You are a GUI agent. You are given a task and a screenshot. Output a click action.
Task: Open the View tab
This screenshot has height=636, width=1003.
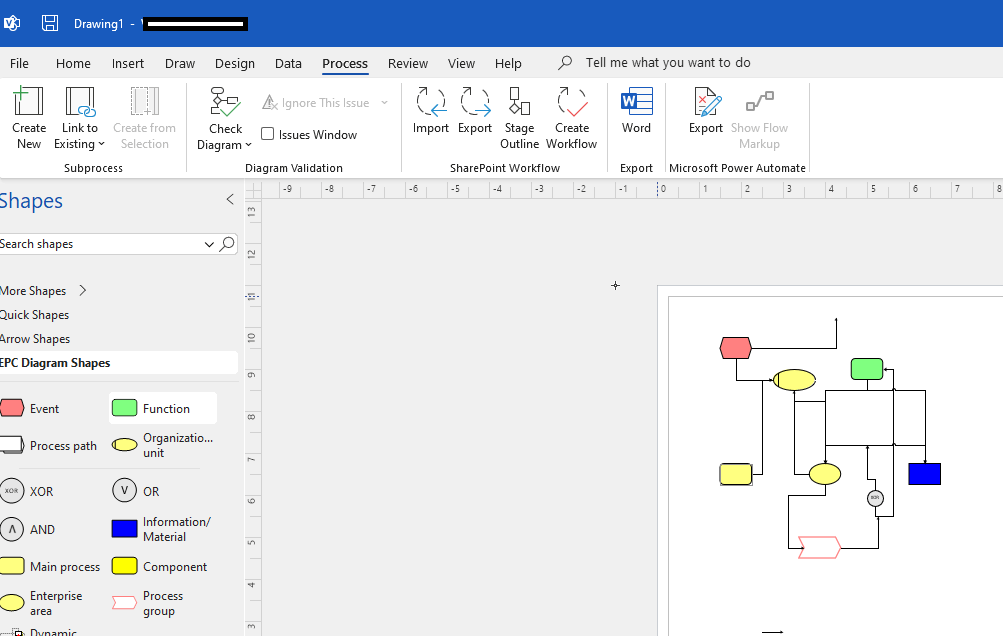point(461,63)
